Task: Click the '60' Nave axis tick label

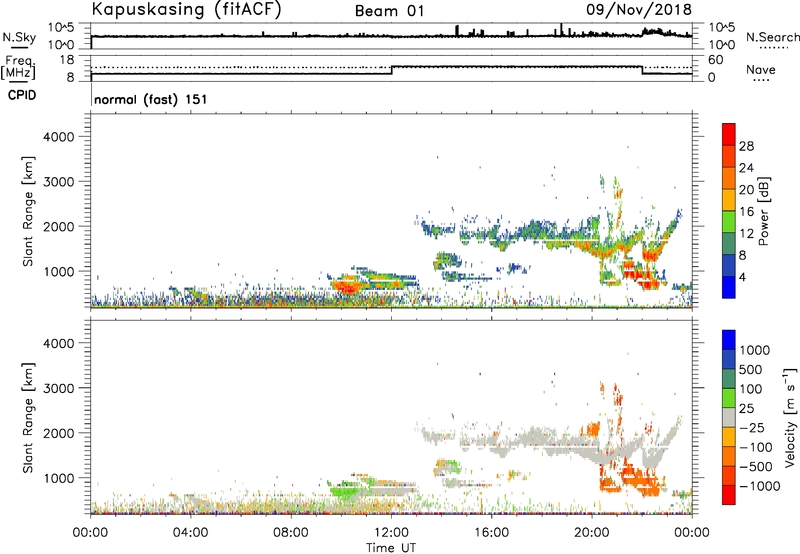Action: 715,60
